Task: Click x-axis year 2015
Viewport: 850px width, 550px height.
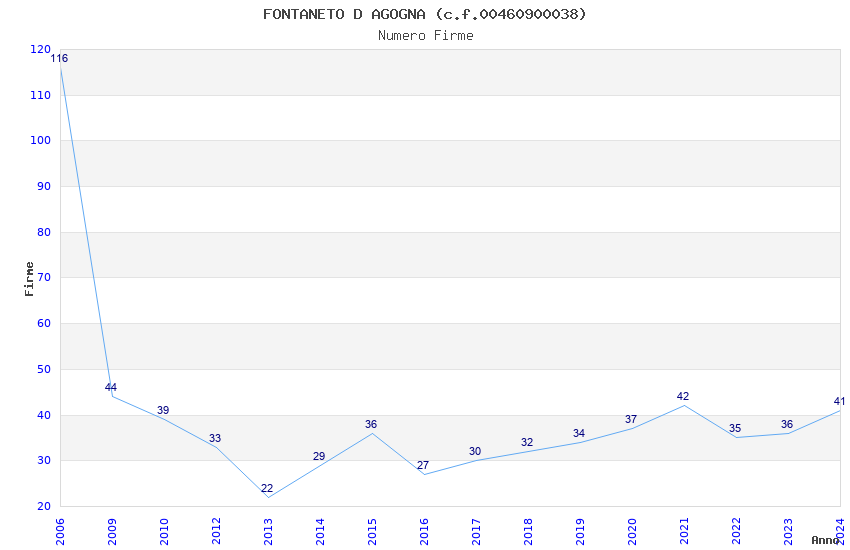Action: pyautogui.click(x=372, y=531)
